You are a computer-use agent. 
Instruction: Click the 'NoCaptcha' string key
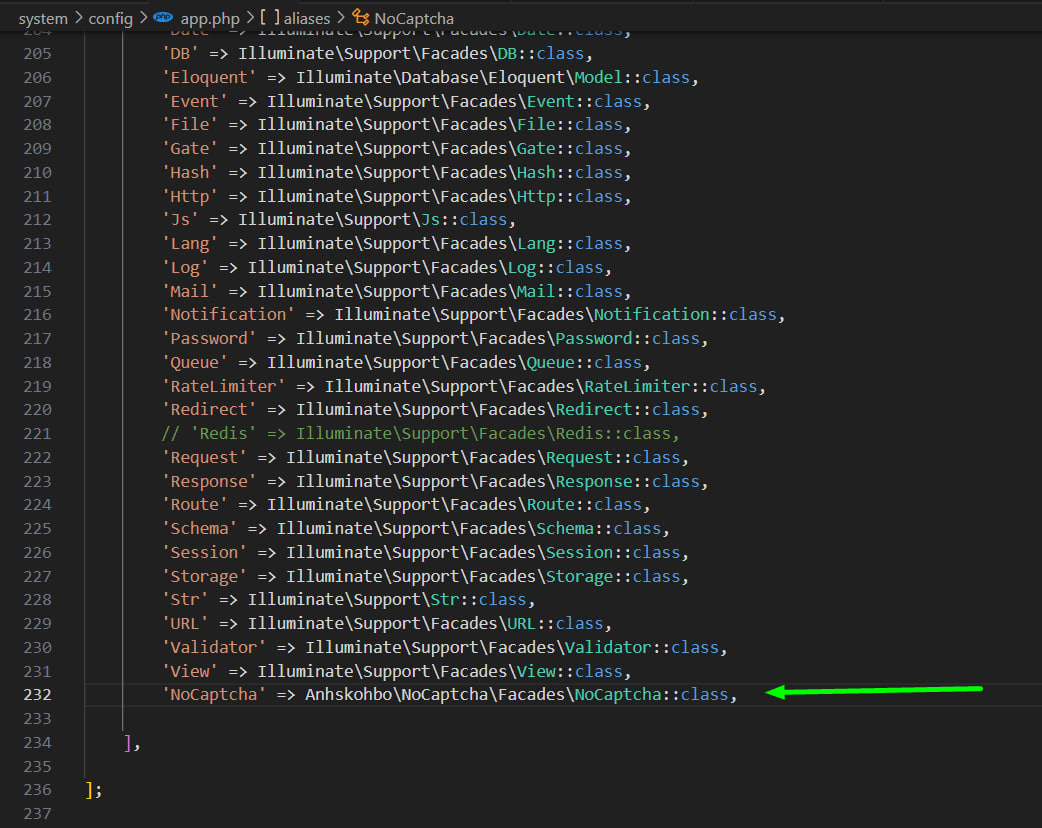pos(214,695)
